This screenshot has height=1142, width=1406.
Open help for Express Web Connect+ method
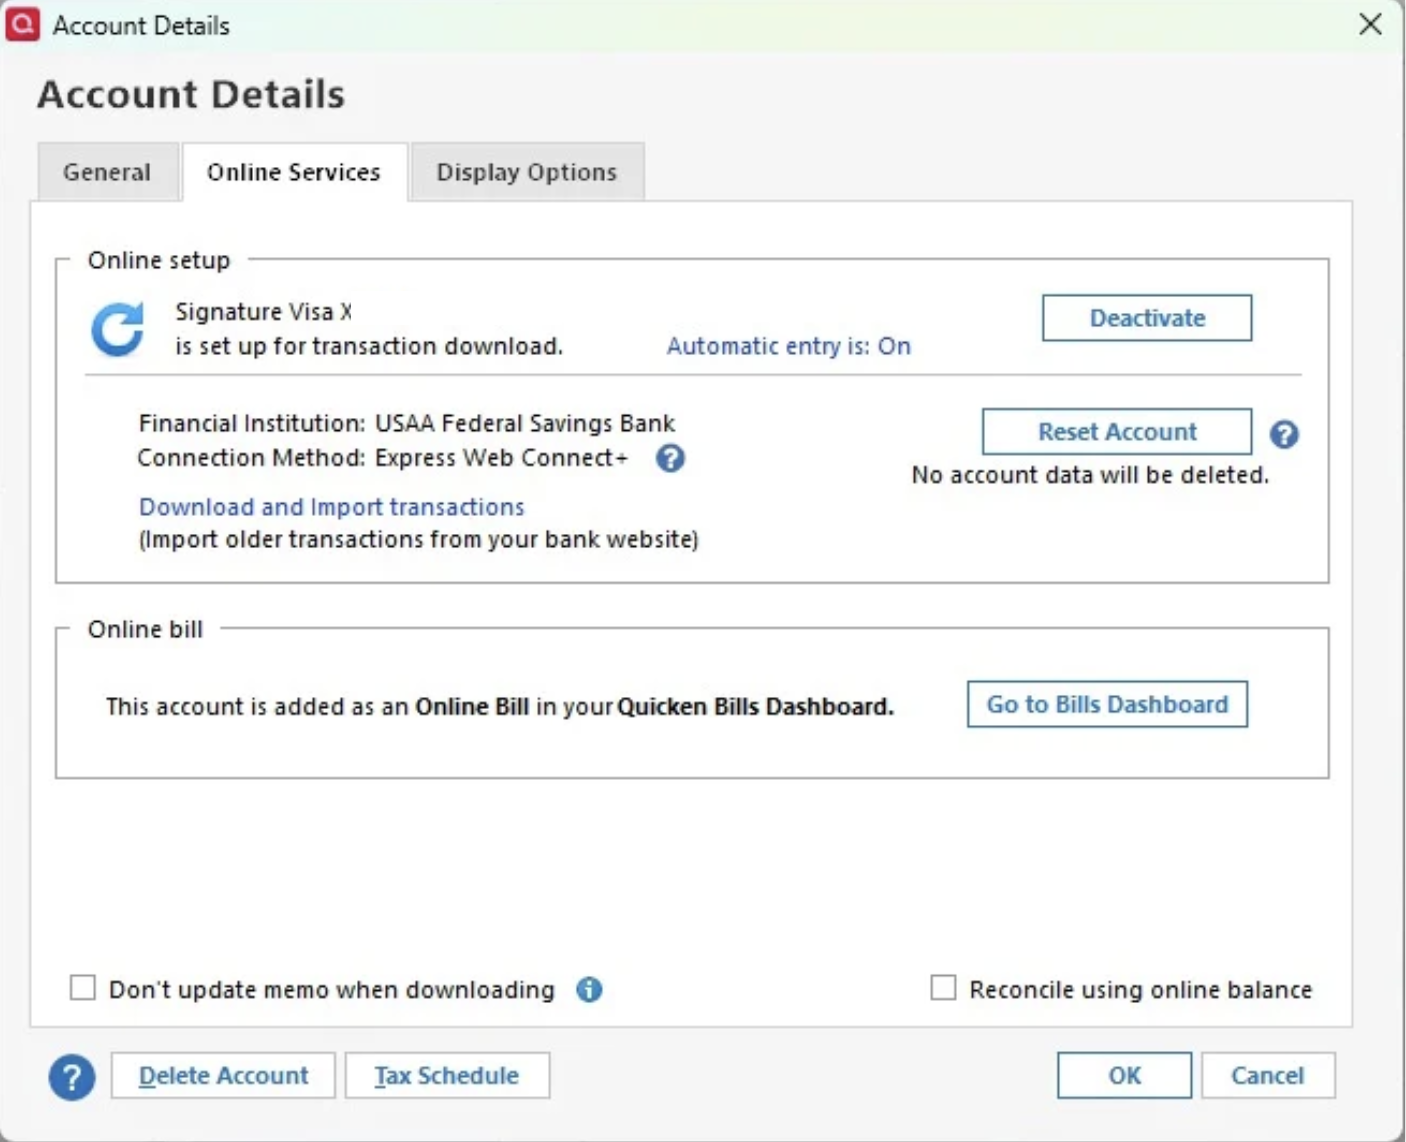point(670,458)
